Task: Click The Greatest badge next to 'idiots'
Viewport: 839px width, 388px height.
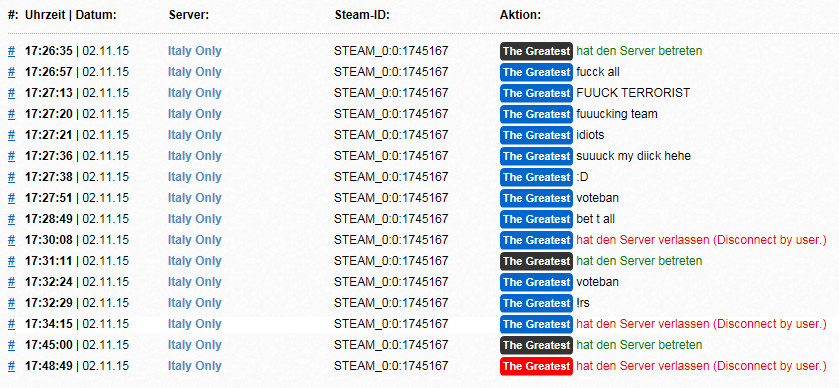Action: (537, 135)
